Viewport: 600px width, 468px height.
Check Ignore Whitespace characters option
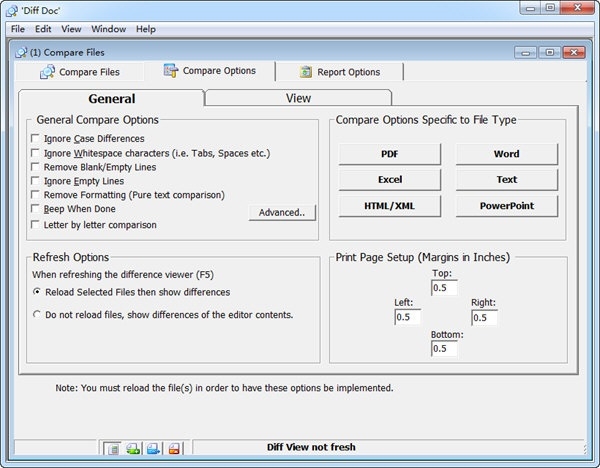(x=35, y=153)
